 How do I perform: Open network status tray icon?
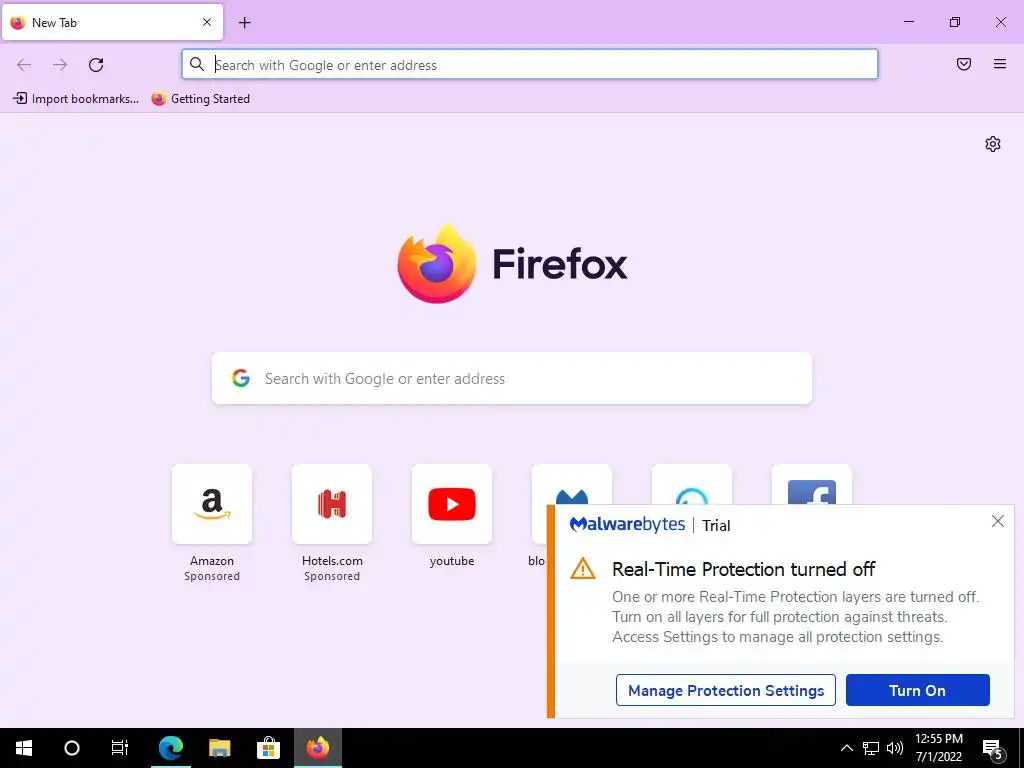pos(871,748)
